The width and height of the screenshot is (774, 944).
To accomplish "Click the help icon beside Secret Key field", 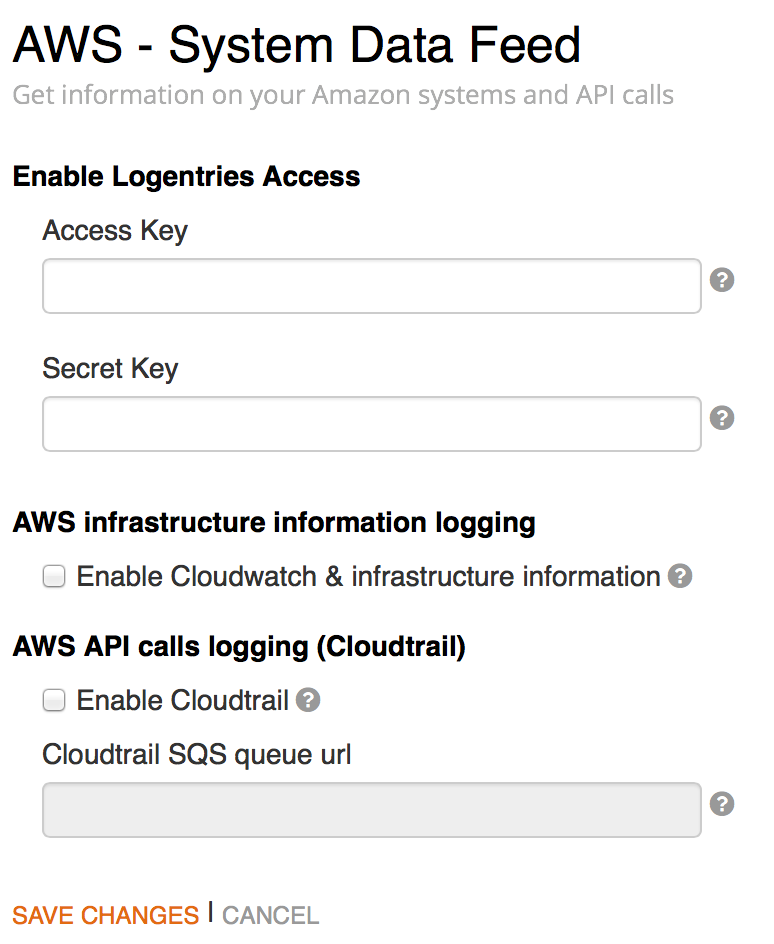I will [x=722, y=418].
